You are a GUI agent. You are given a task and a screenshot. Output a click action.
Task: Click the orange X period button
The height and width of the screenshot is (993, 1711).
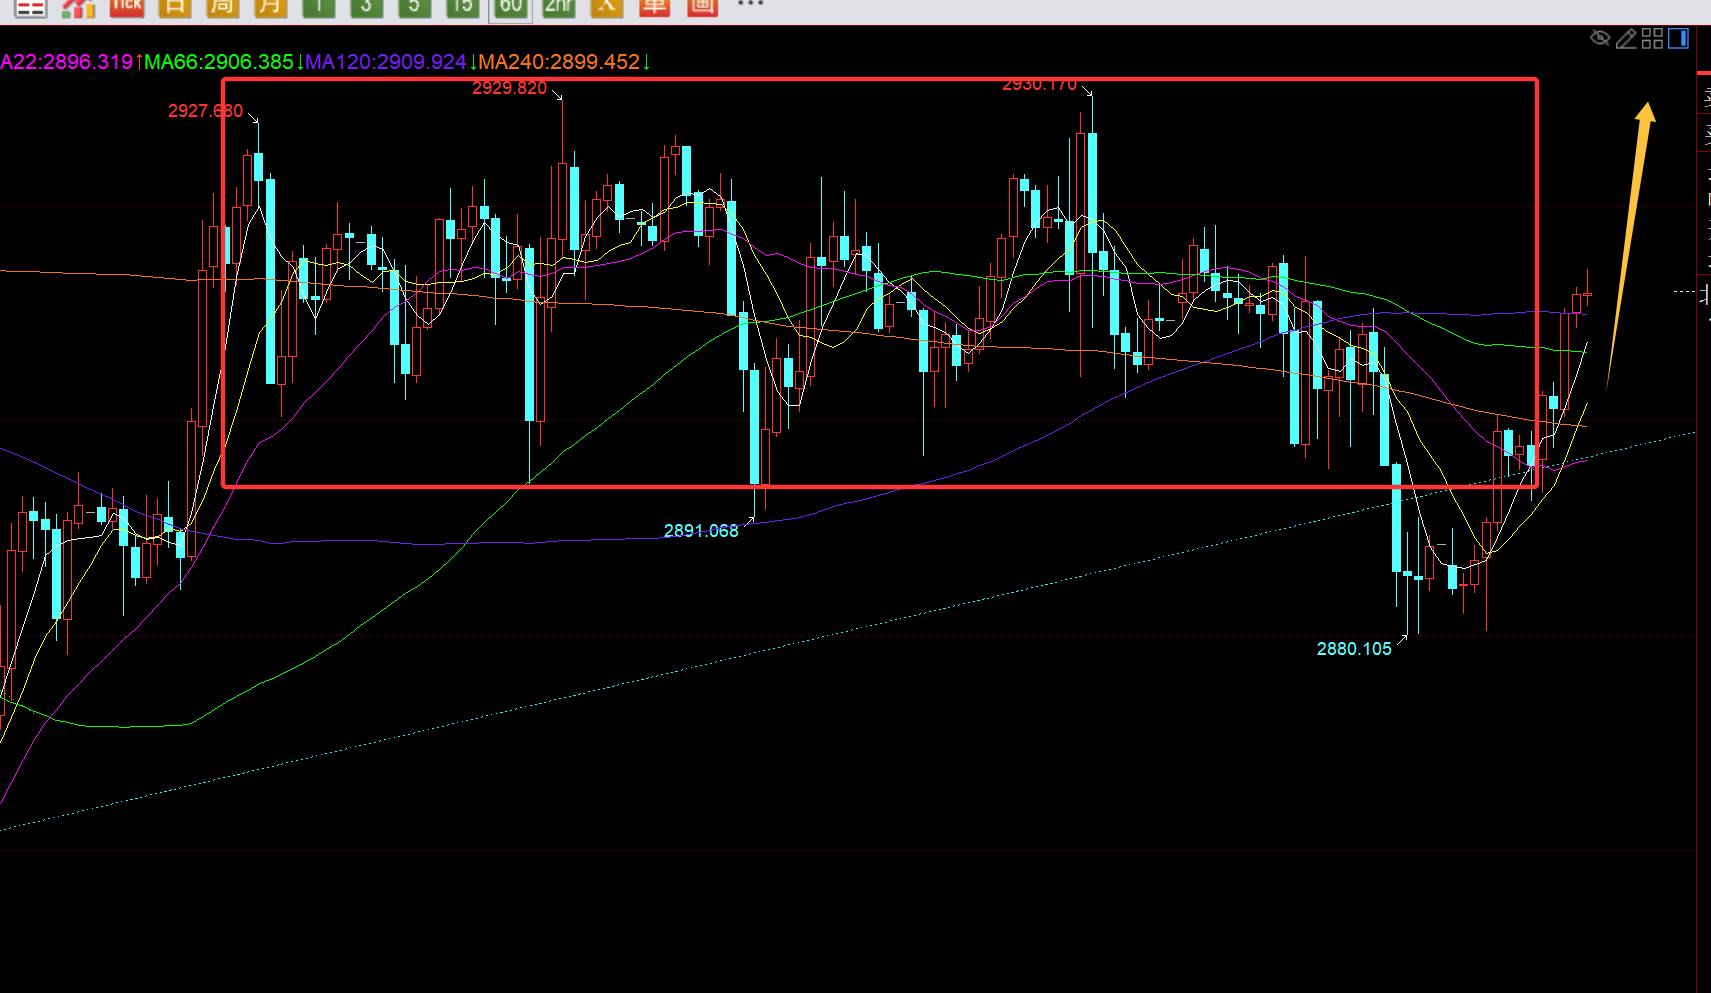[x=606, y=7]
